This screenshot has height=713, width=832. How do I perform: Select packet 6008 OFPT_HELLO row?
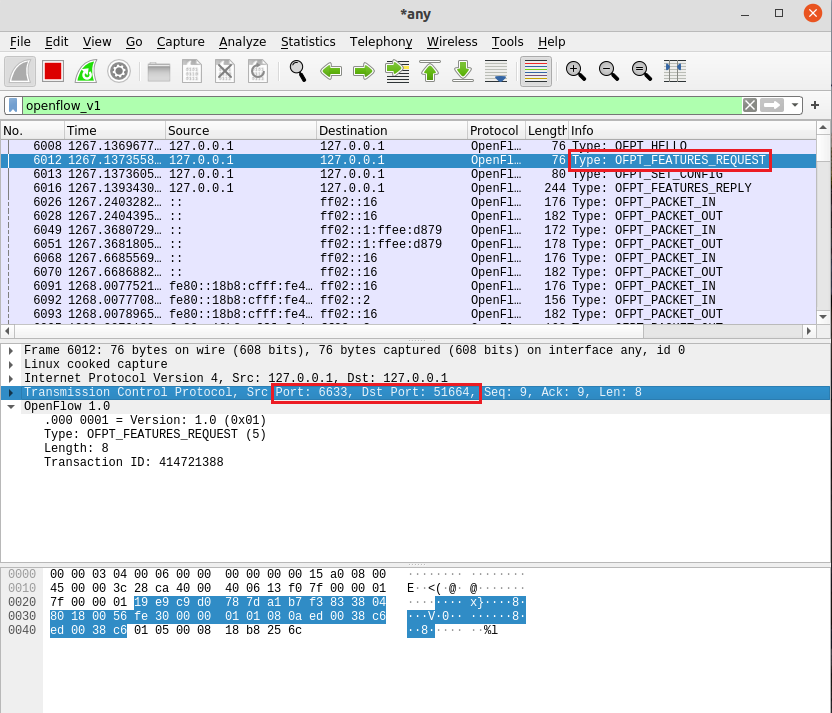coord(408,146)
